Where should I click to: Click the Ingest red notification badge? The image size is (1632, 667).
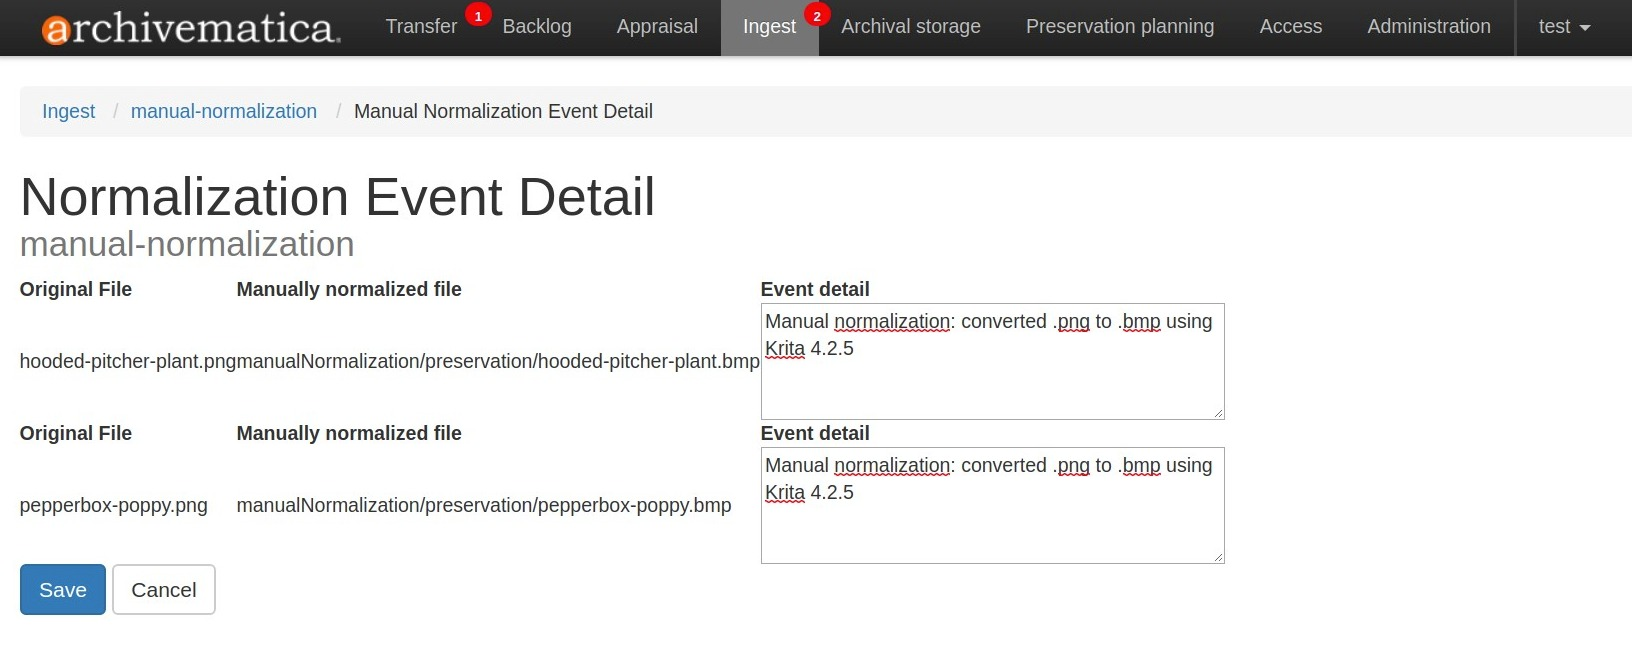pyautogui.click(x=817, y=16)
